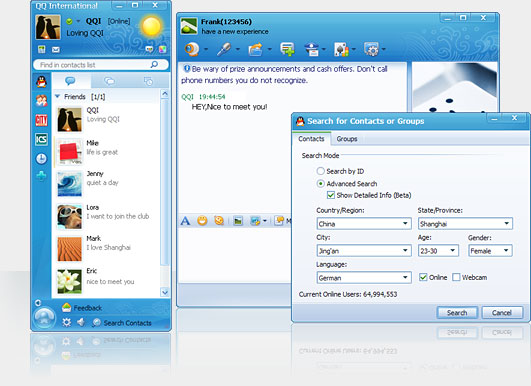Start a video call via webcam icon

pyautogui.click(x=192, y=49)
